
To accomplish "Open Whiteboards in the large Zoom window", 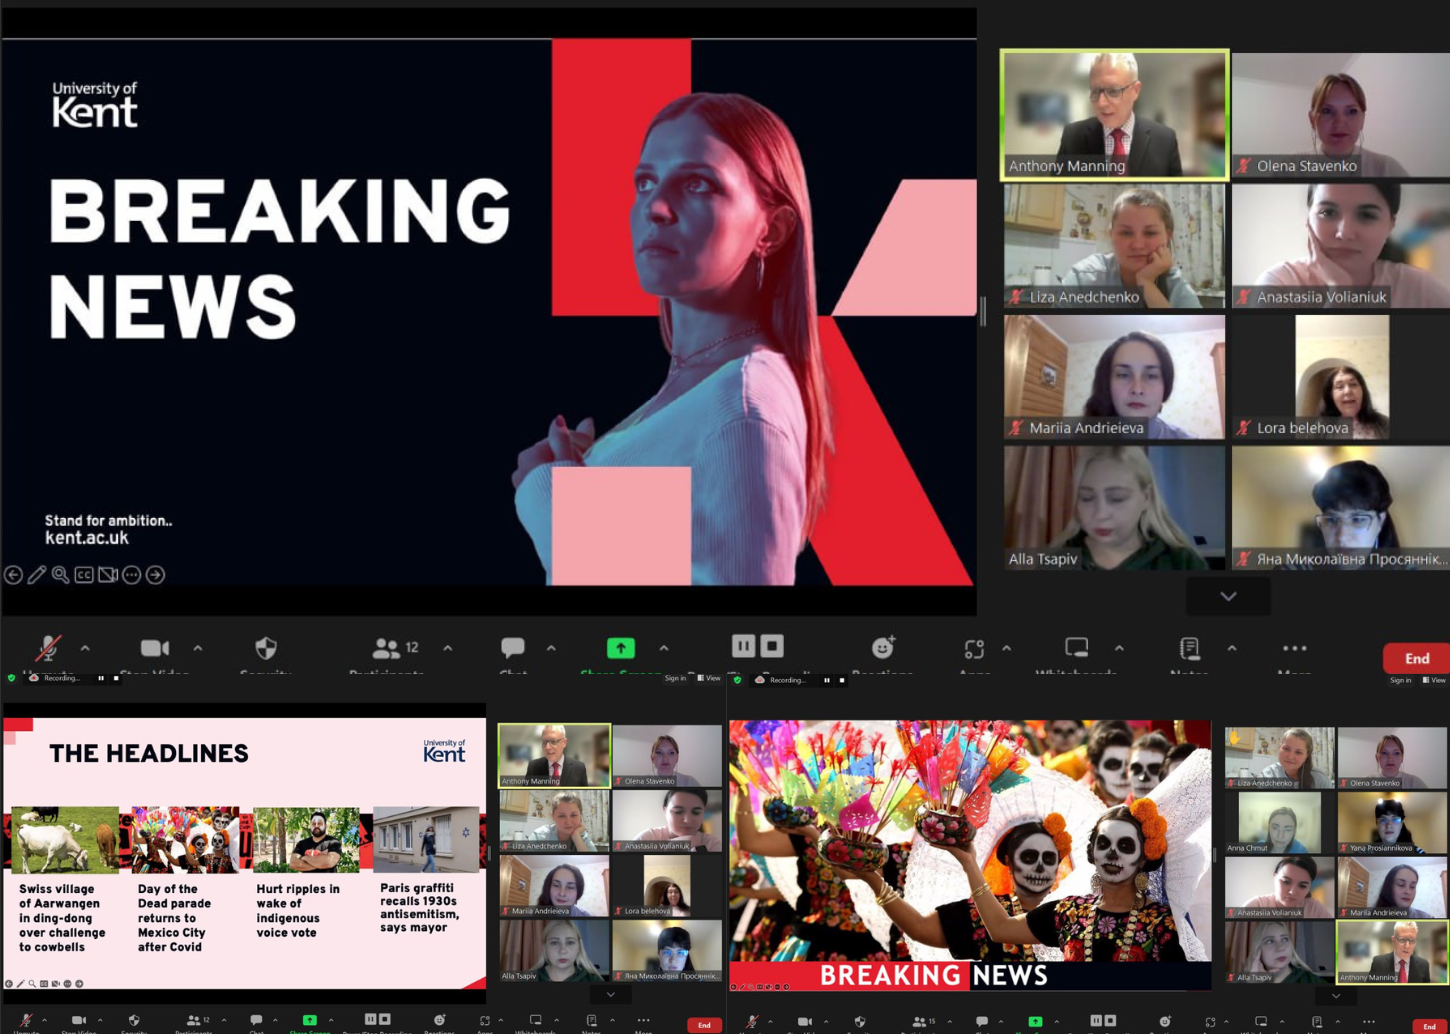I will (1077, 648).
